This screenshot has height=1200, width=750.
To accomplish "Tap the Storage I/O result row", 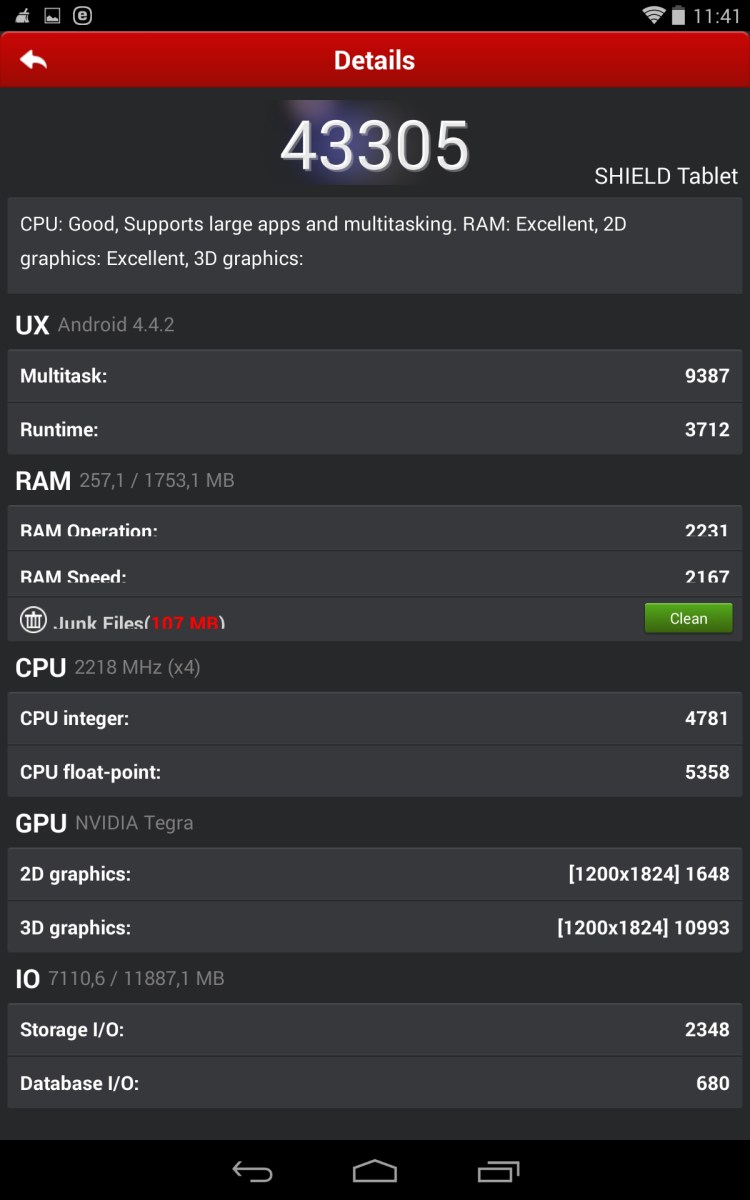I will click(375, 1030).
